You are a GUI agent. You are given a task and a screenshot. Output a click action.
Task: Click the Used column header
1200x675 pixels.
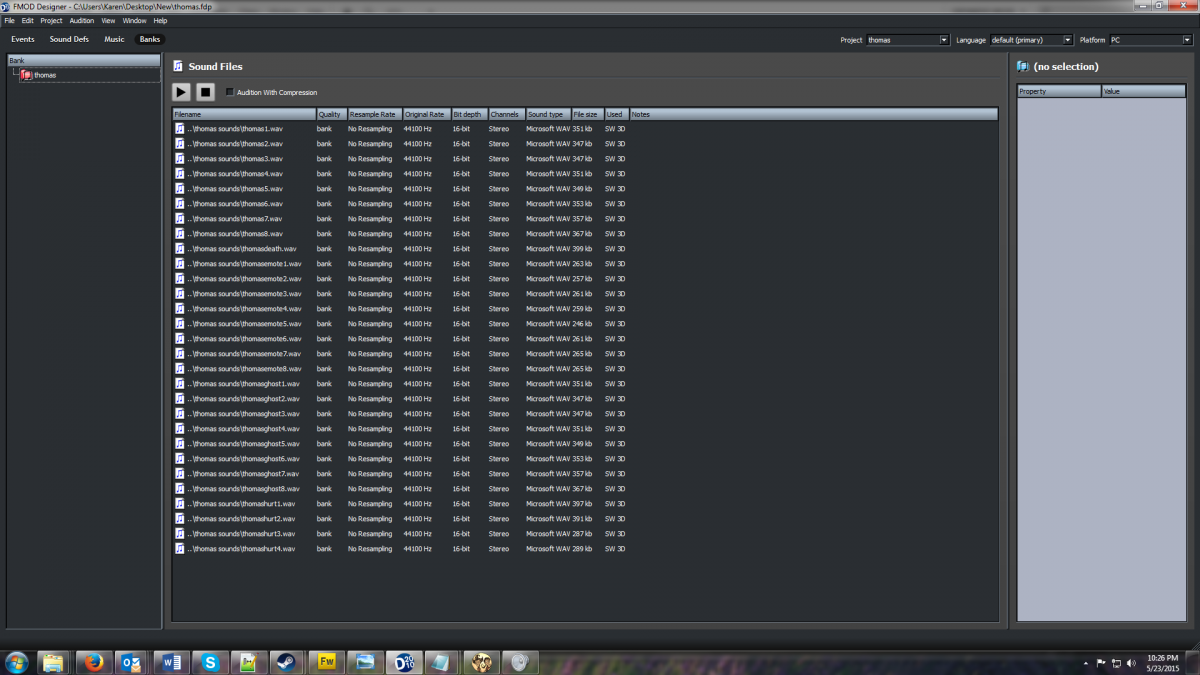[x=616, y=114]
